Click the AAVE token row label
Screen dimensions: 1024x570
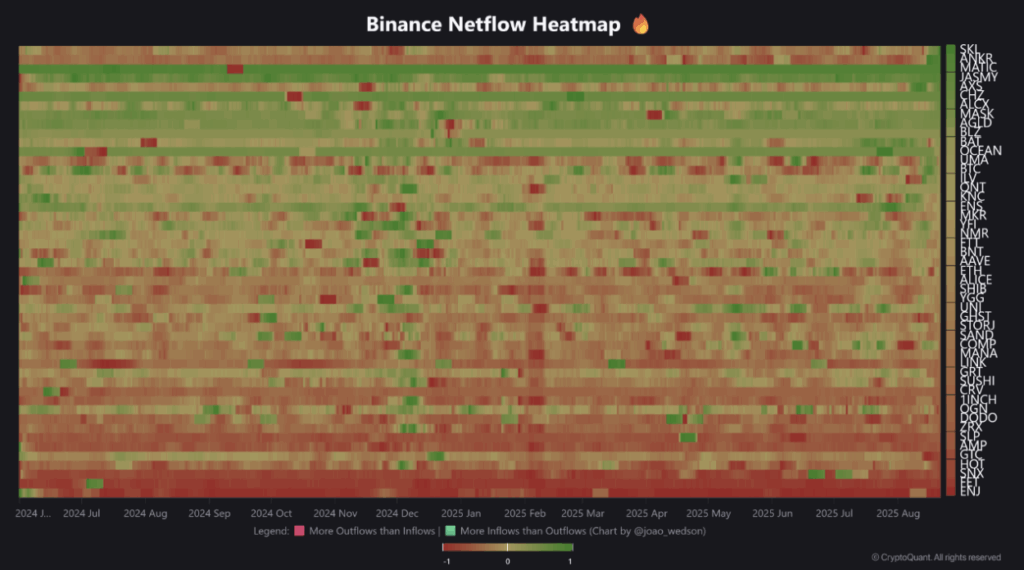(974, 261)
